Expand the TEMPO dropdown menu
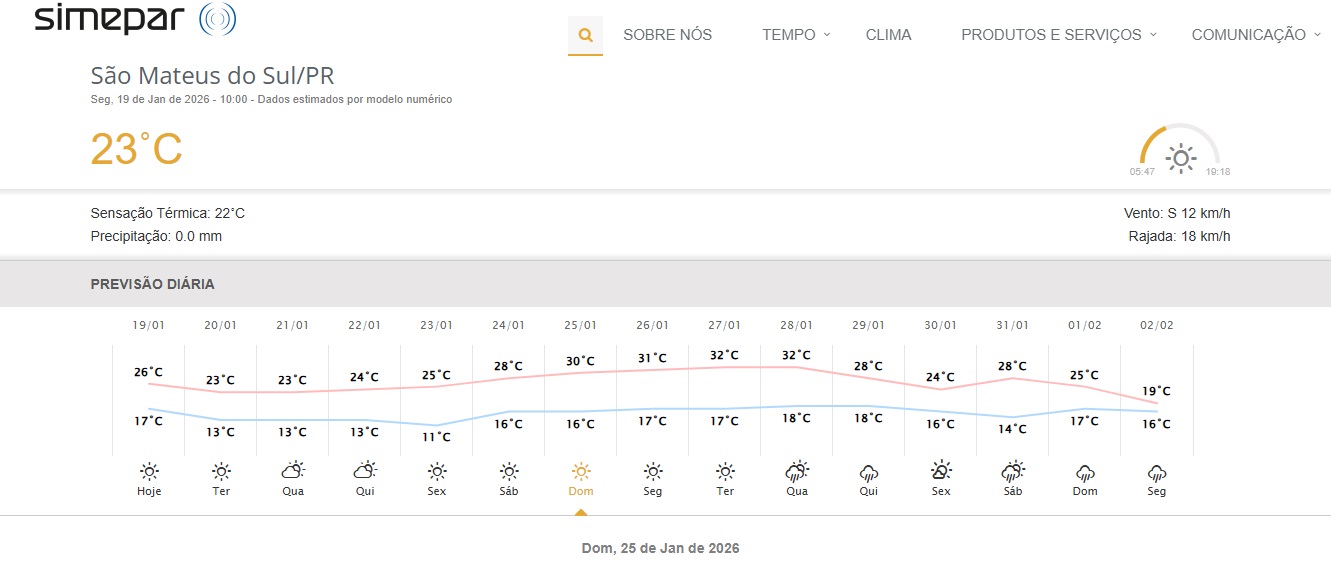Viewport: 1331px width, 561px height. 796,35
